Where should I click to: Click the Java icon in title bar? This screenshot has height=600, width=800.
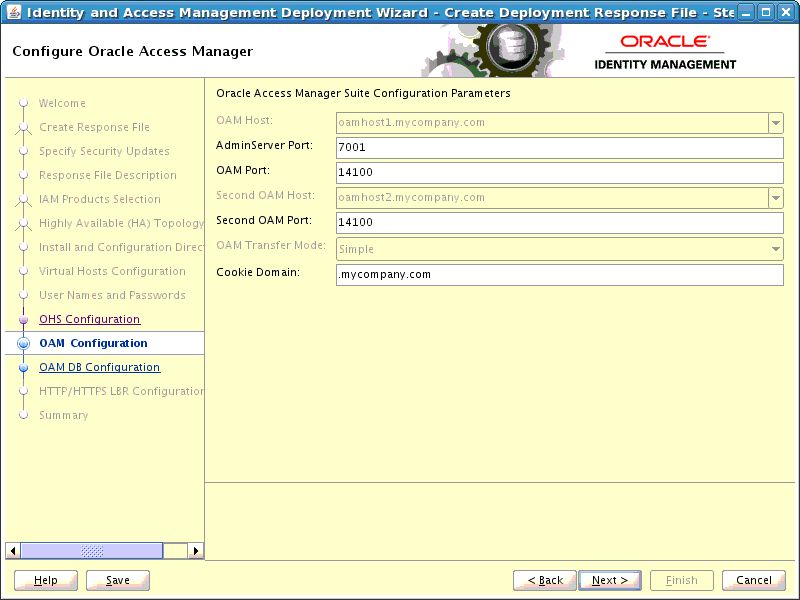(x=14, y=12)
